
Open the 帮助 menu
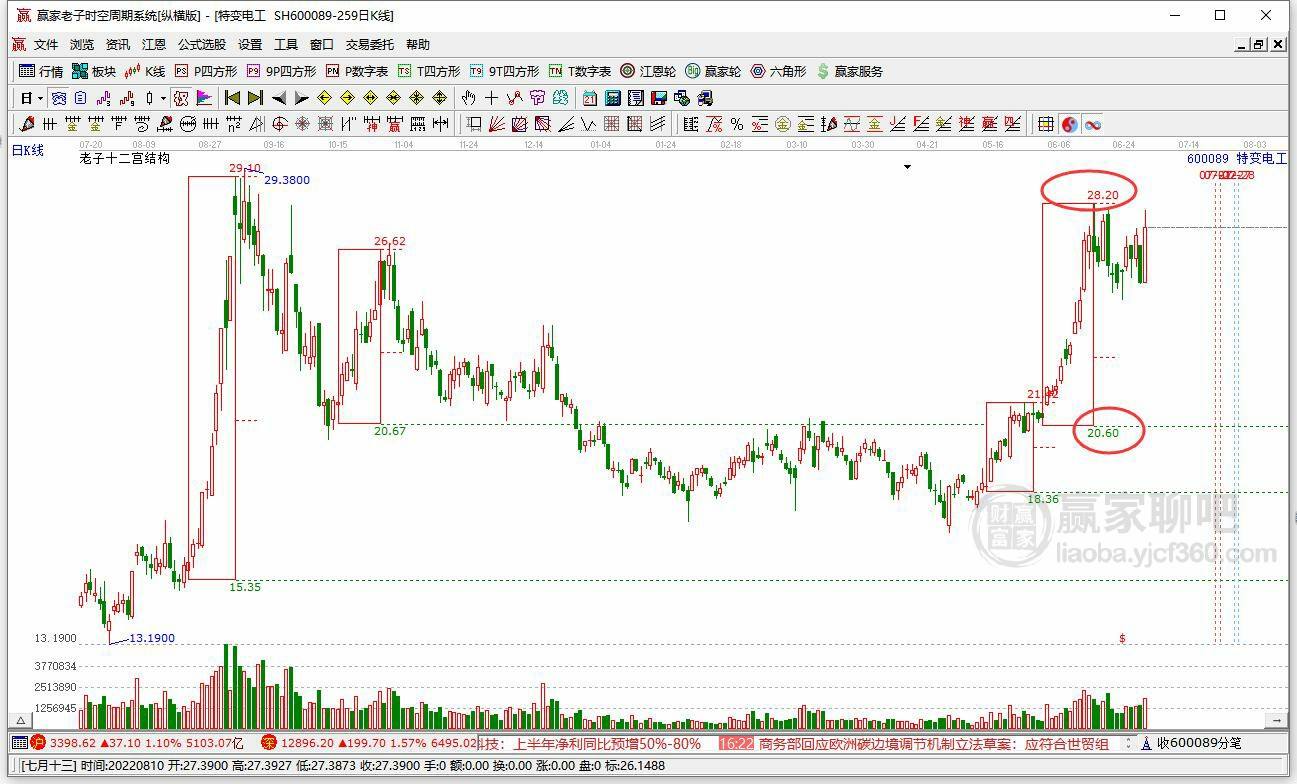coord(418,45)
